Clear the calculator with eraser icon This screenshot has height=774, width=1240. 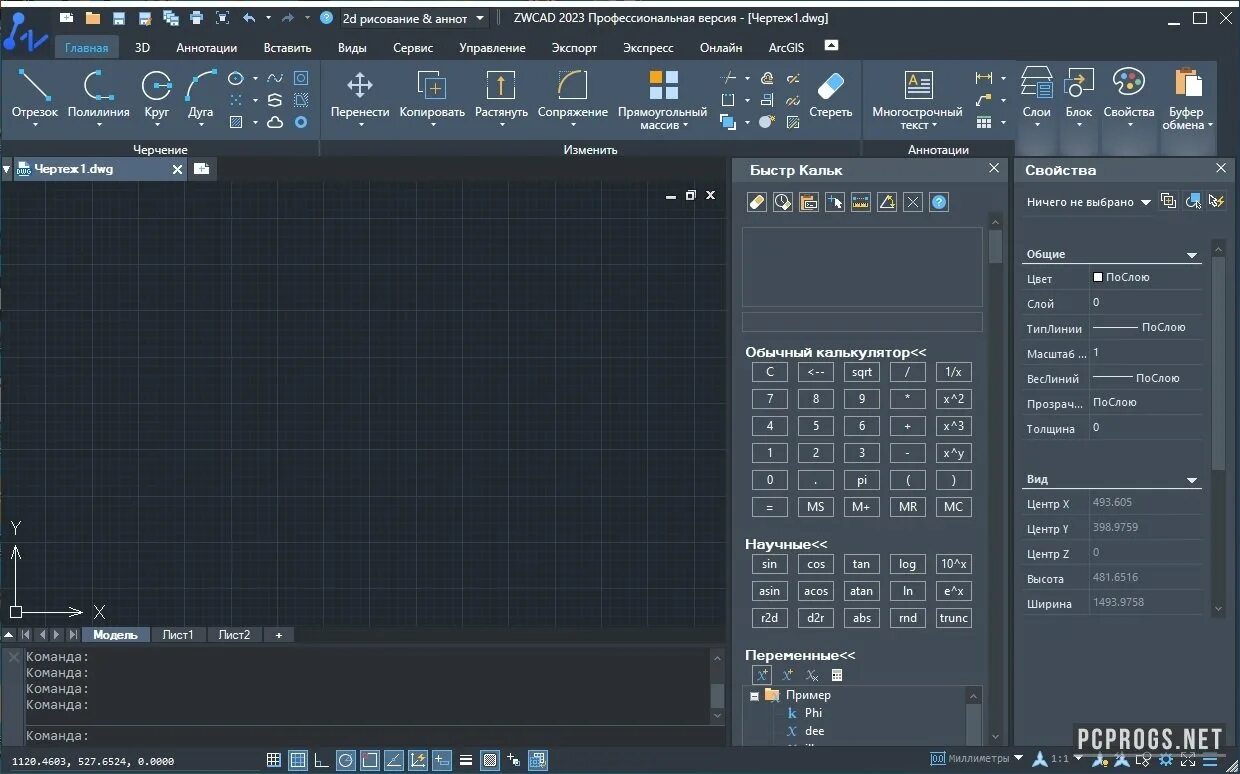tap(757, 202)
